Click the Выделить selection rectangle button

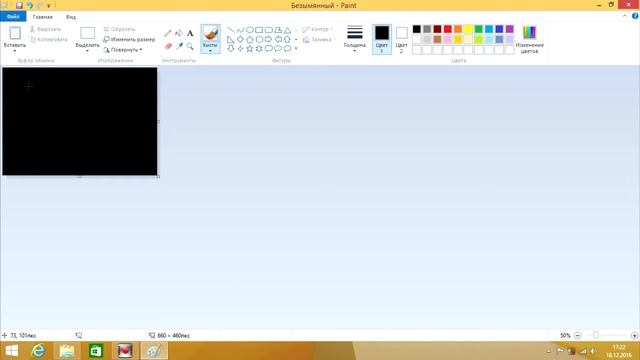tap(87, 37)
